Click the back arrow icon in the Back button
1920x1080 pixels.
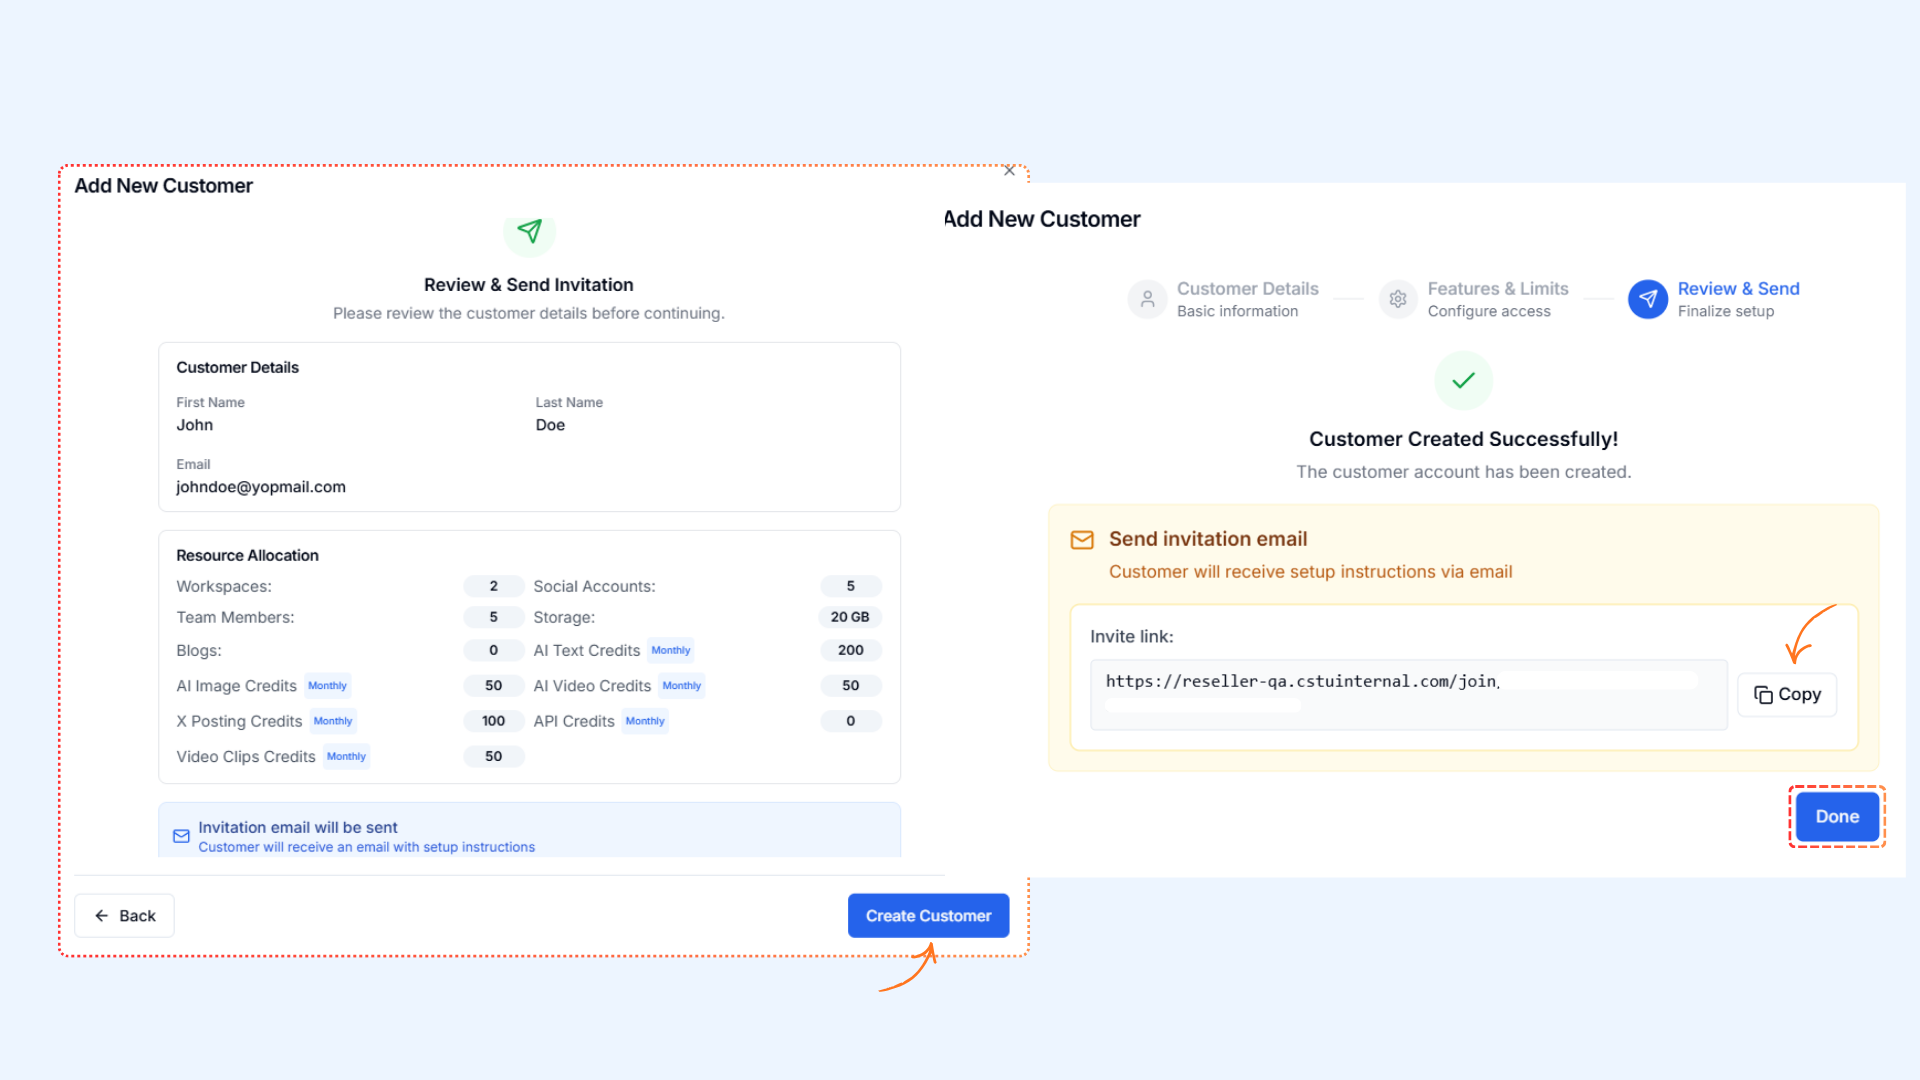tap(101, 915)
